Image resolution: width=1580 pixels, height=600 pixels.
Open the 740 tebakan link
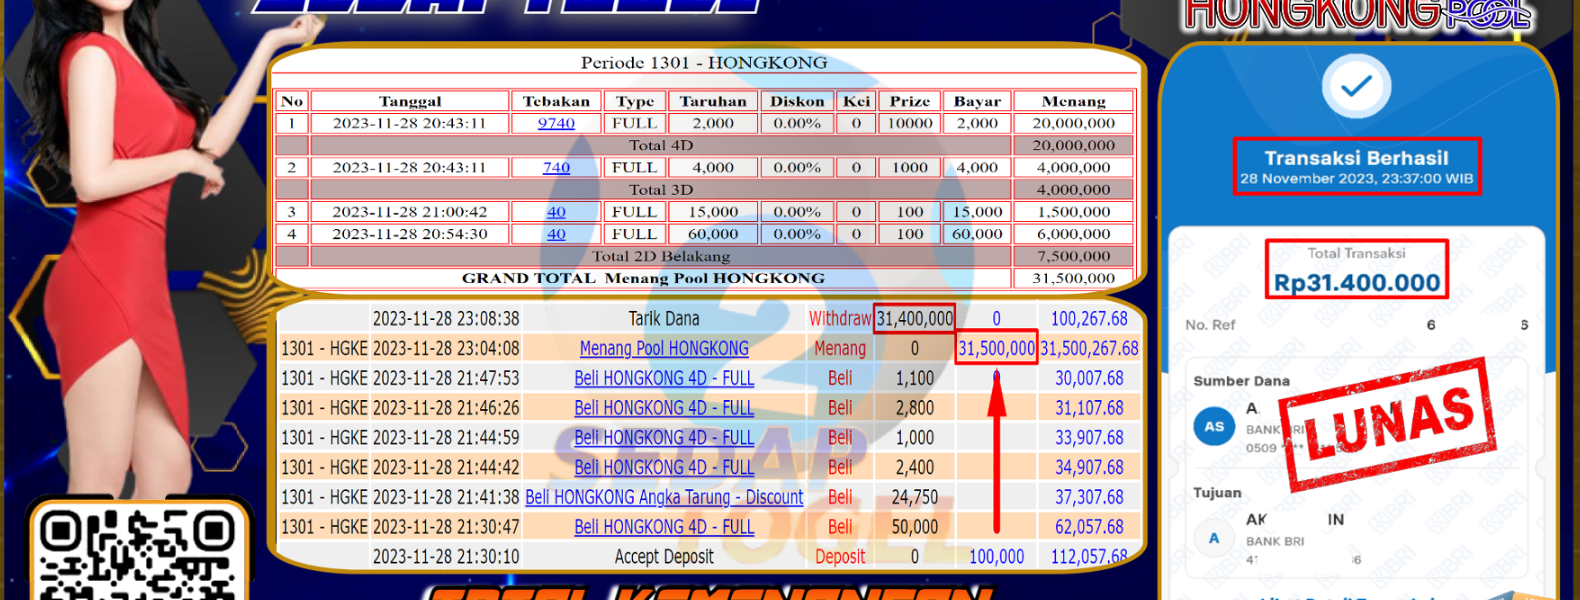pyautogui.click(x=556, y=167)
